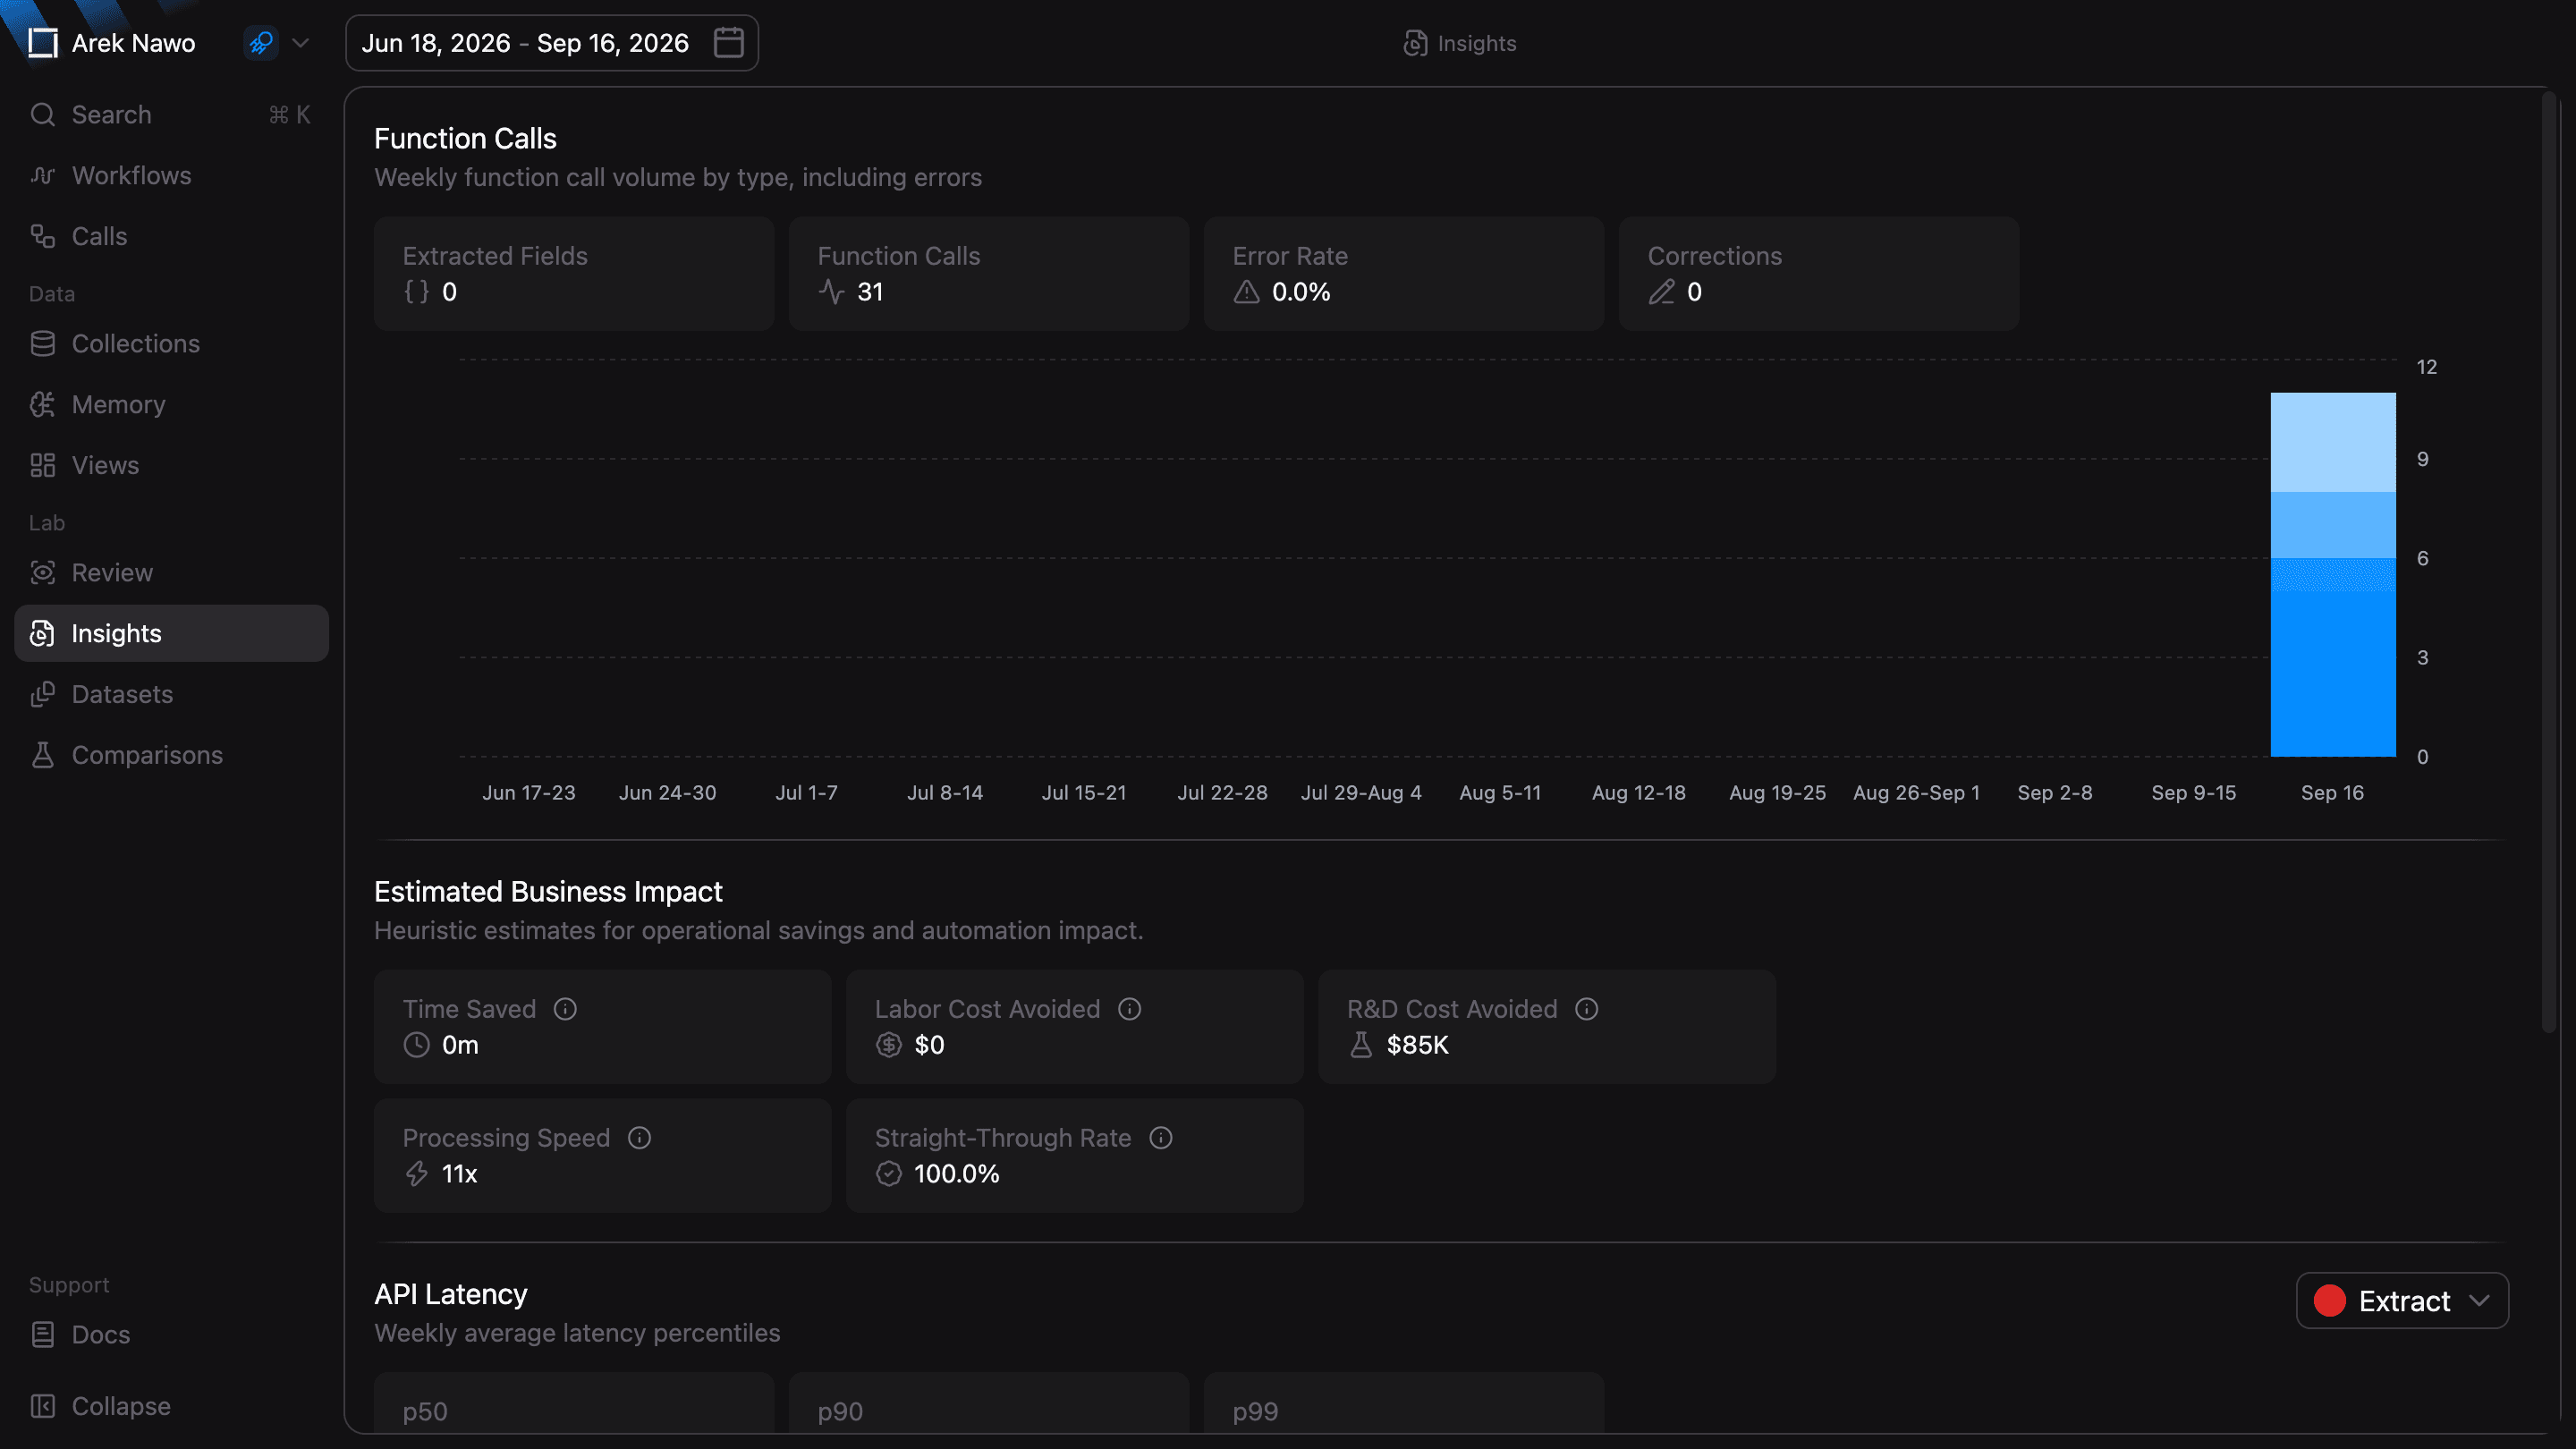Image resolution: width=2576 pixels, height=1449 pixels.
Task: Click the warning triangle icon in Error Rate
Action: point(1247,292)
